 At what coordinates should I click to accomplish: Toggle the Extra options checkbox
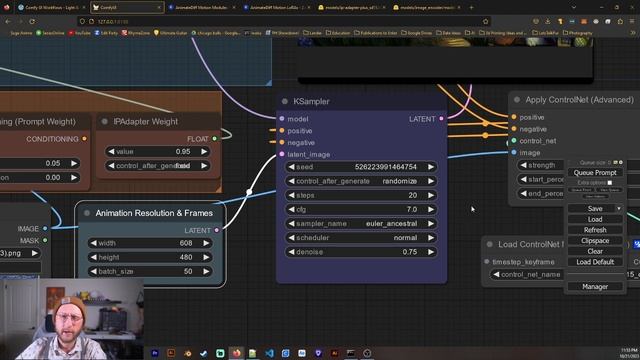tap(609, 182)
